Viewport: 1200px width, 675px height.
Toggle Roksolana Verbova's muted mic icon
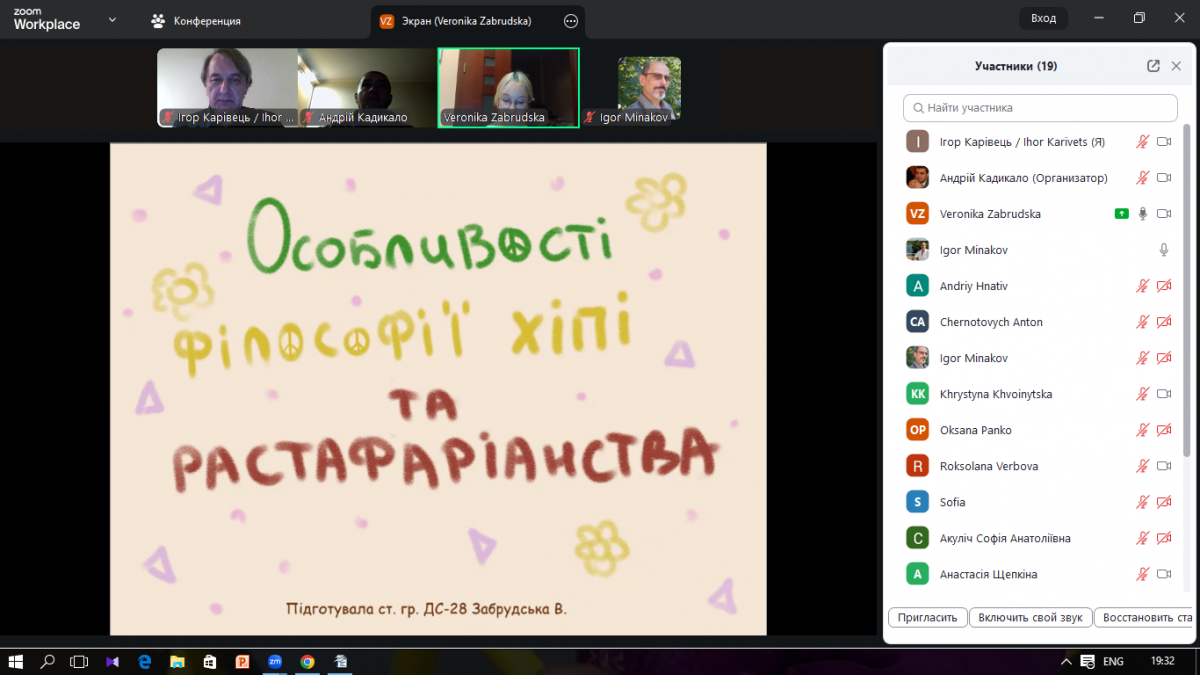pyautogui.click(x=1142, y=465)
